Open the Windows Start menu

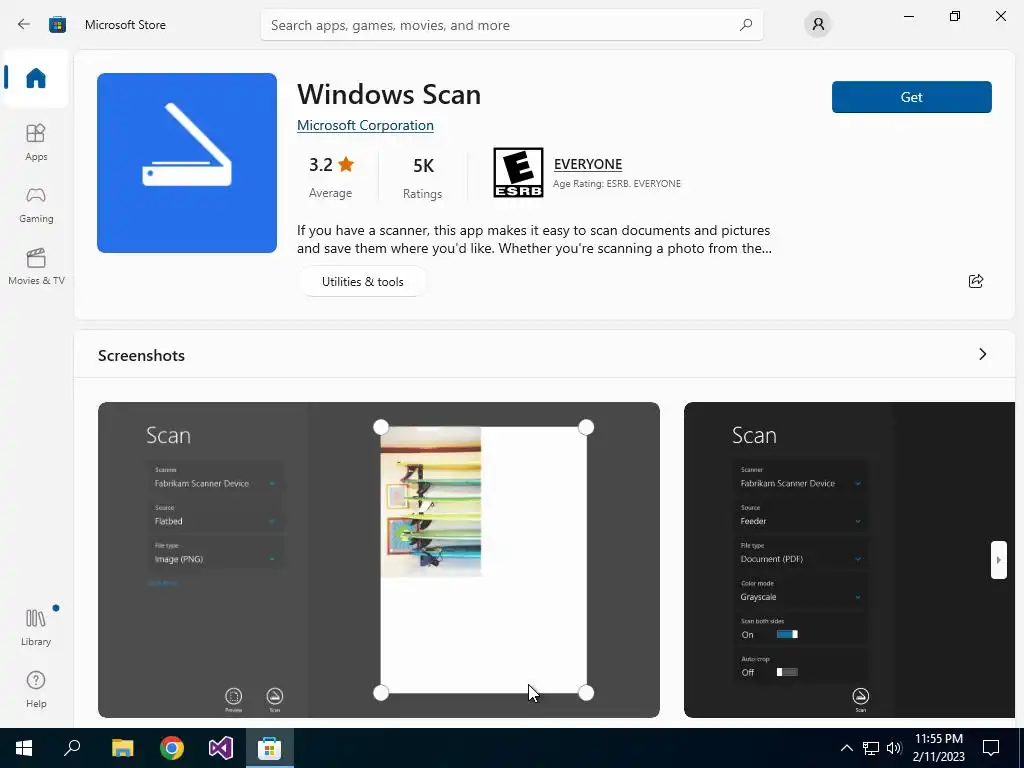[24, 748]
